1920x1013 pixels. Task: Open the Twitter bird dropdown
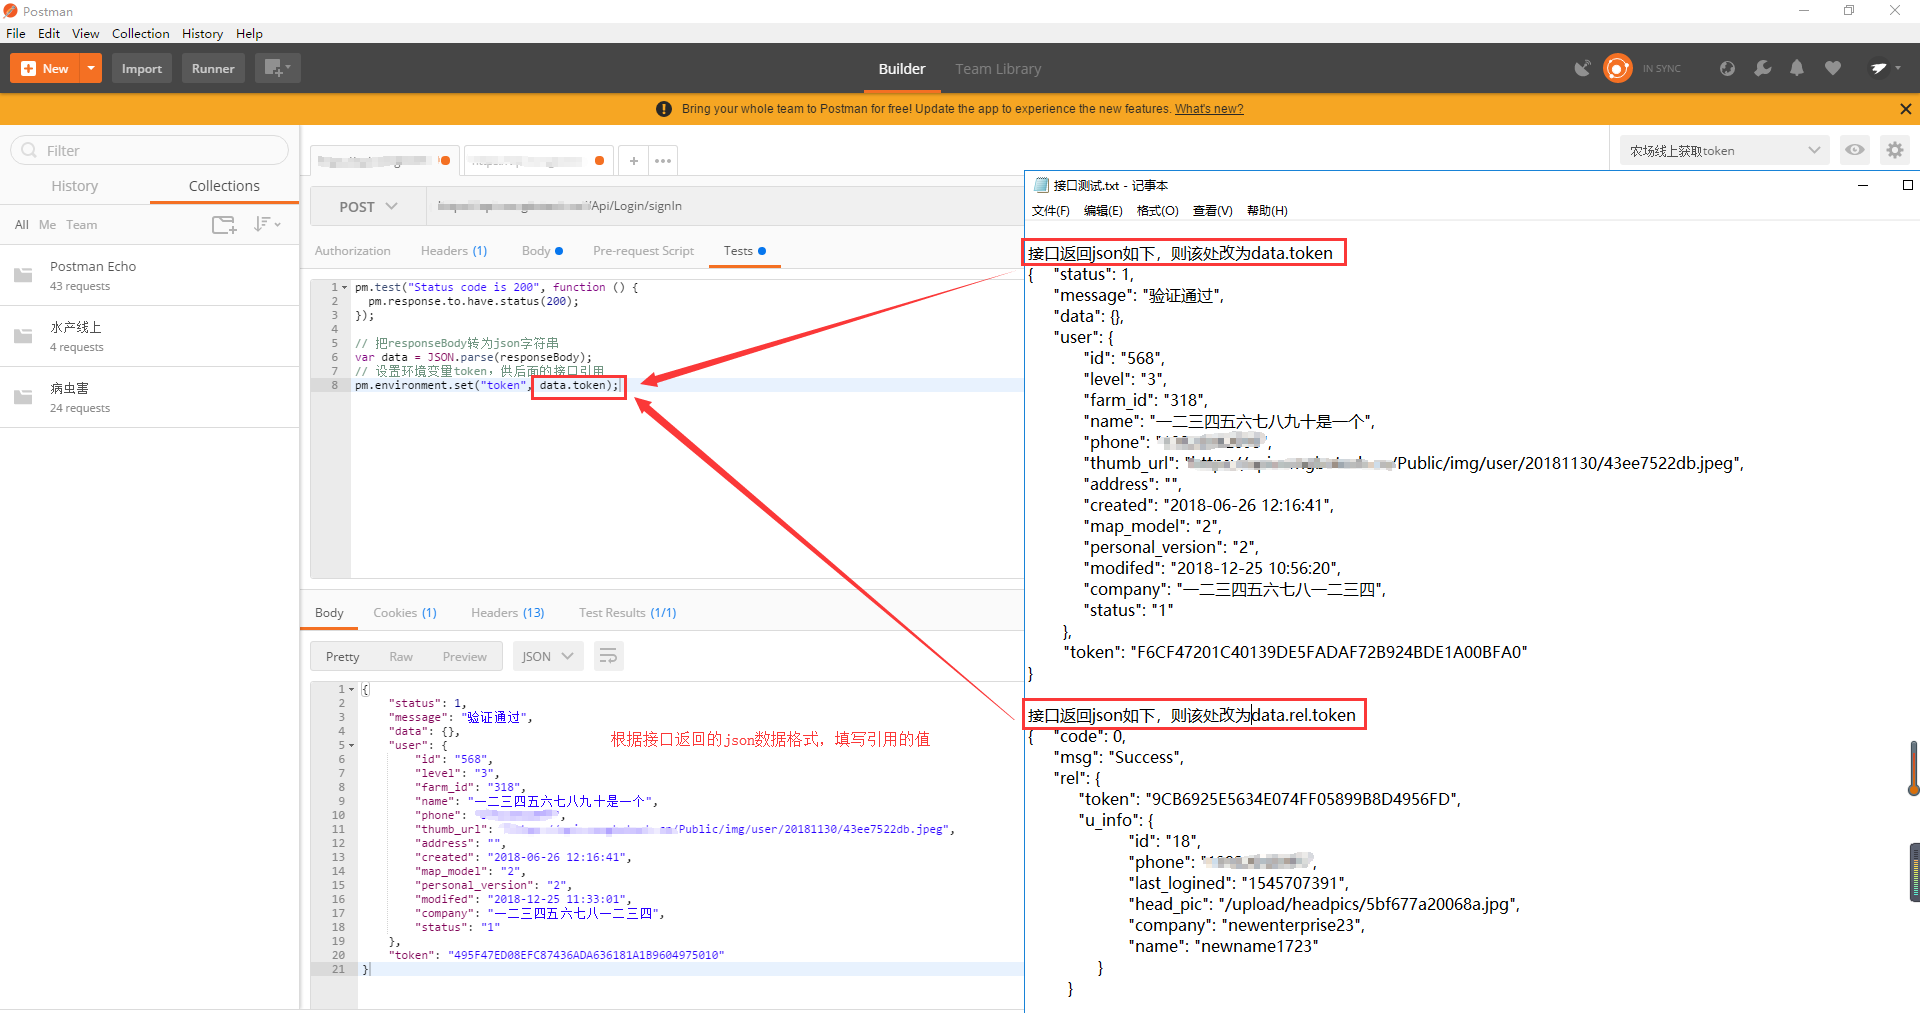[1885, 68]
